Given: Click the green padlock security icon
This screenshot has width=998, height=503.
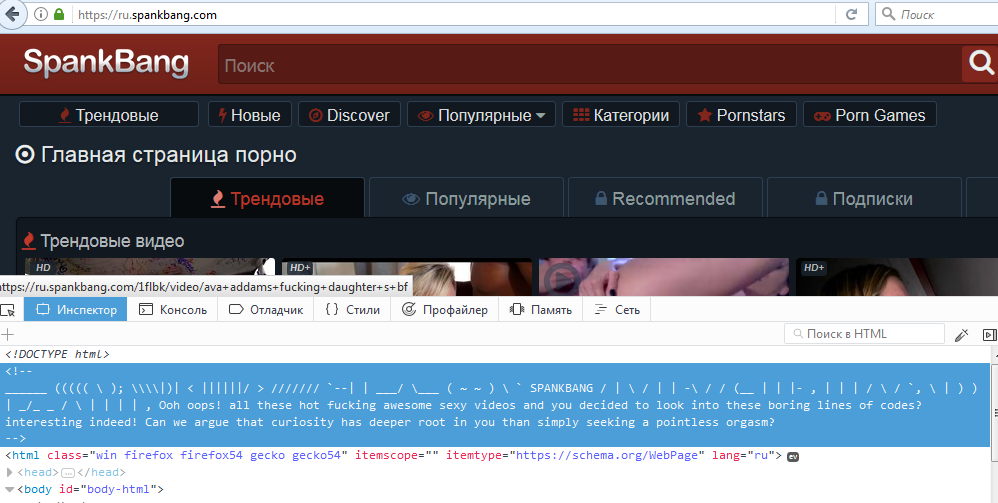Looking at the screenshot, I should [59, 14].
